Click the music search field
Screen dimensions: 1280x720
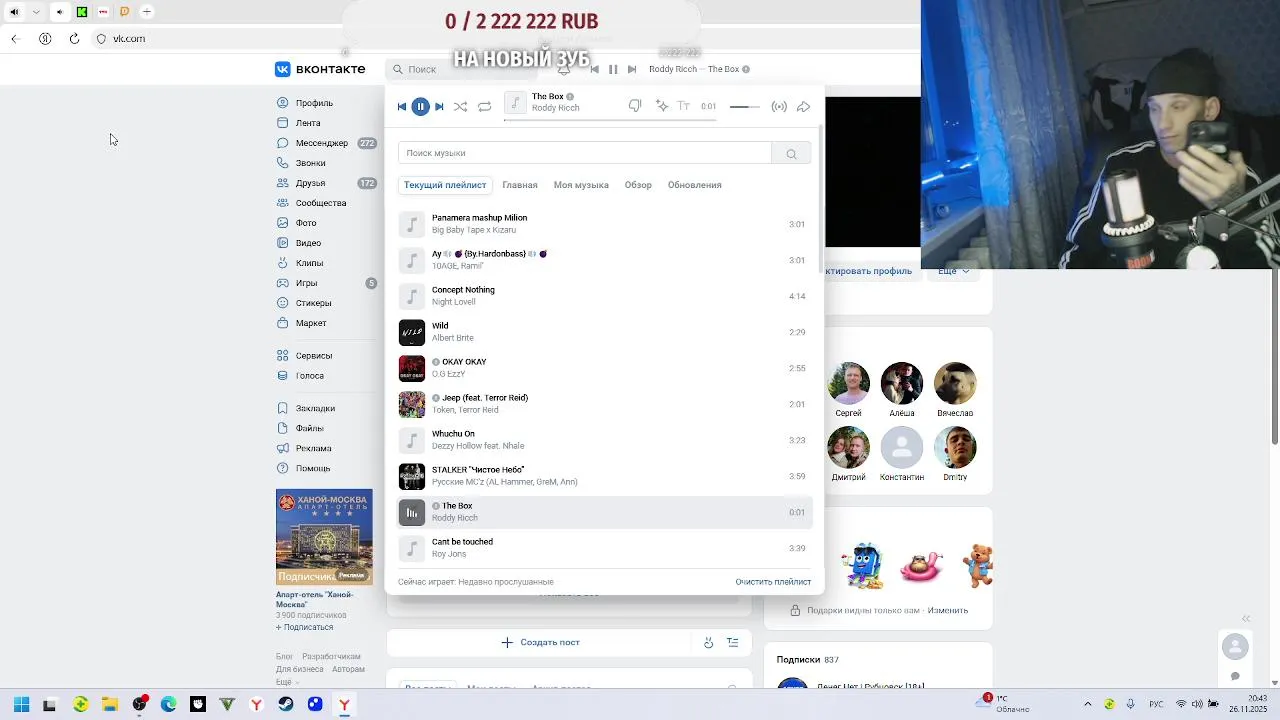(585, 153)
